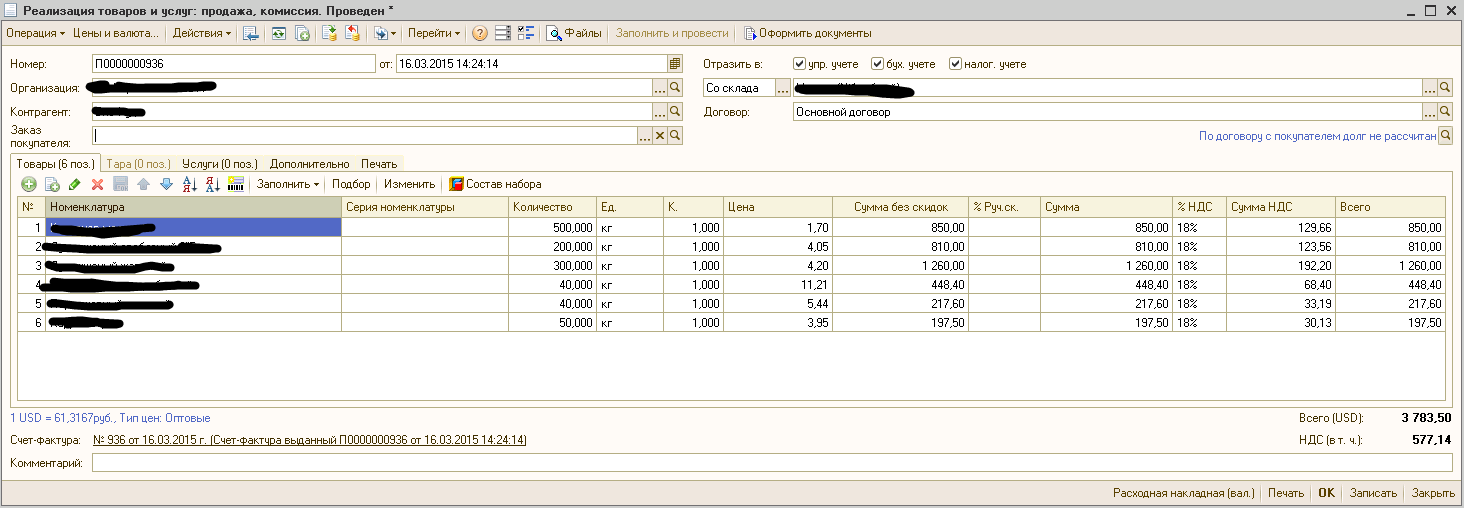Viewport: 1464px width, 508px height.
Task: Toggle the налог. учете checkbox
Action: click(x=956, y=64)
